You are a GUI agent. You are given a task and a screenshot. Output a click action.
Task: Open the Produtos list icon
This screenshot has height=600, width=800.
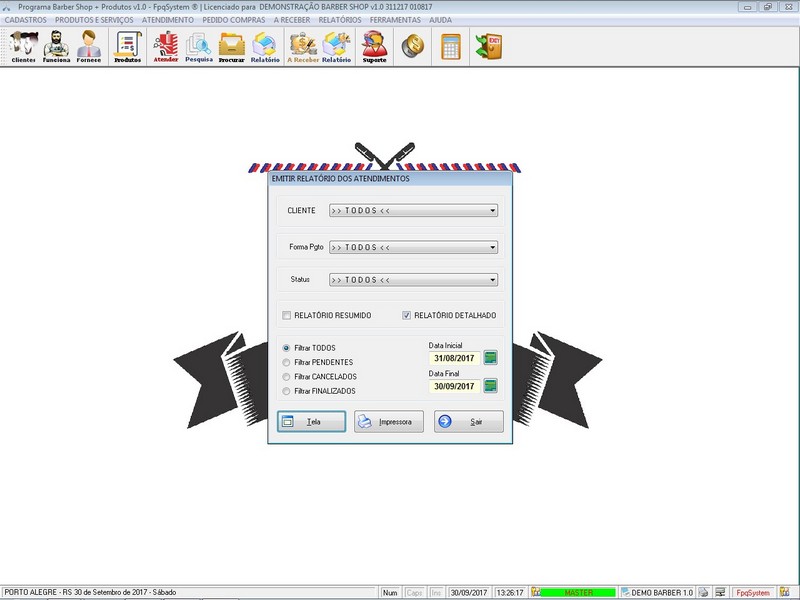[128, 47]
